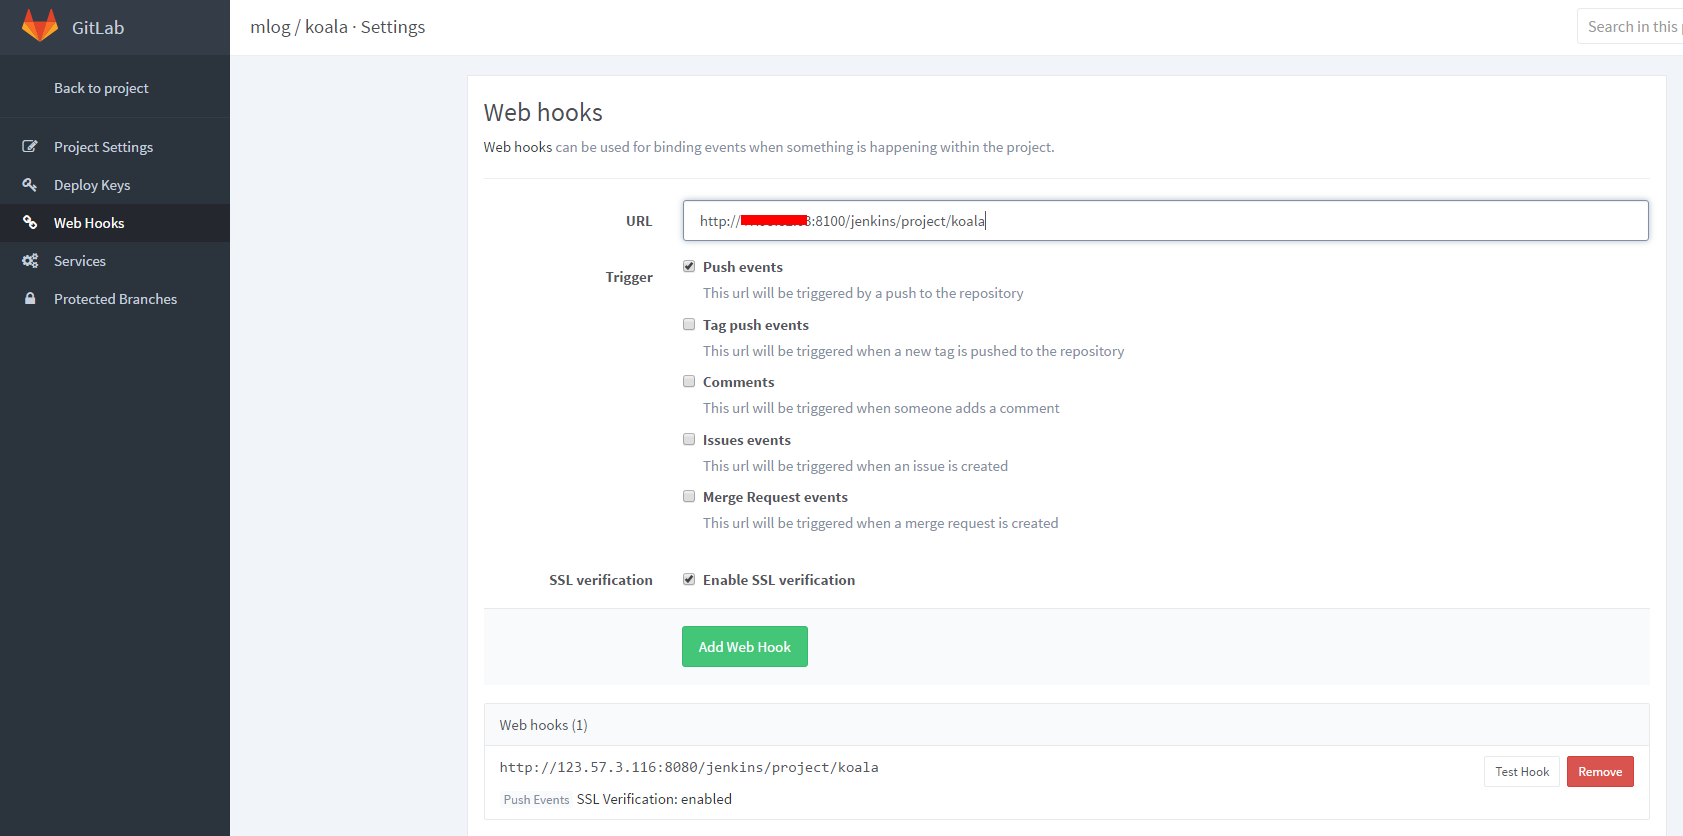Enable the Tag push events checkbox
The width and height of the screenshot is (1683, 836).
click(689, 324)
